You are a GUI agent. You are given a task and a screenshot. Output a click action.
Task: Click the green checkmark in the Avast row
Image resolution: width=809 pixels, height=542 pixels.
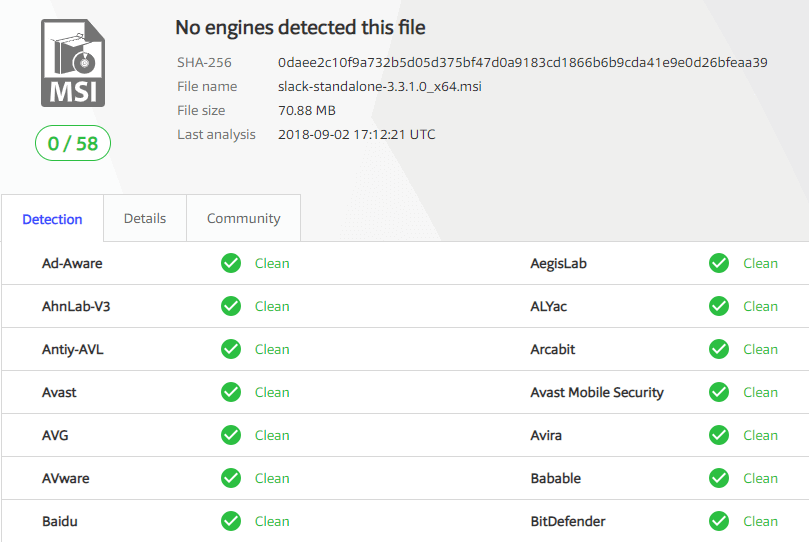231,392
